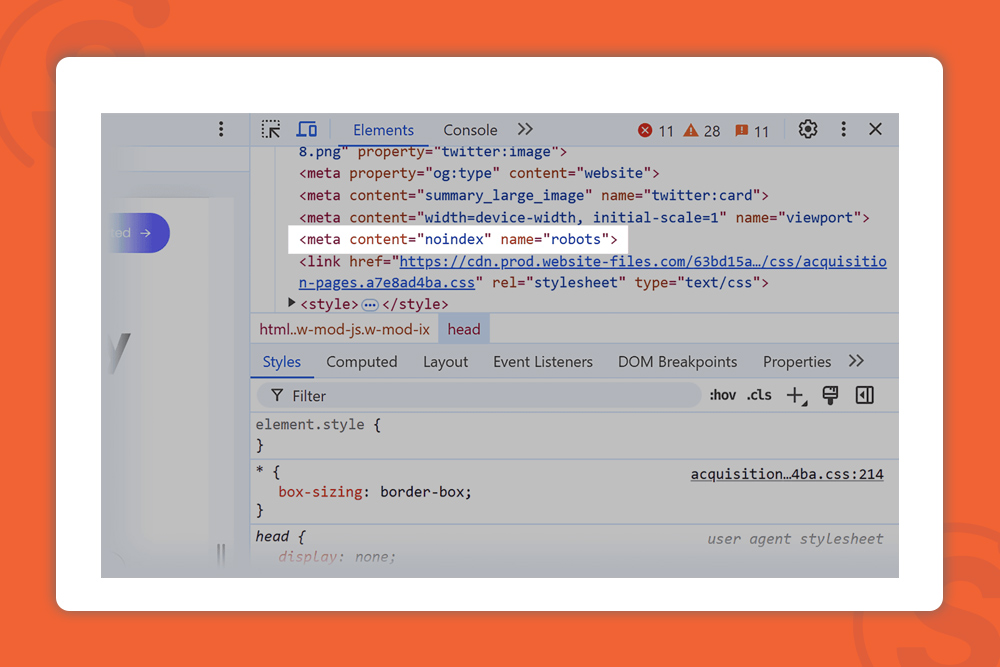The image size is (1000, 667).
Task: Open the Layout pane tab
Action: point(445,362)
